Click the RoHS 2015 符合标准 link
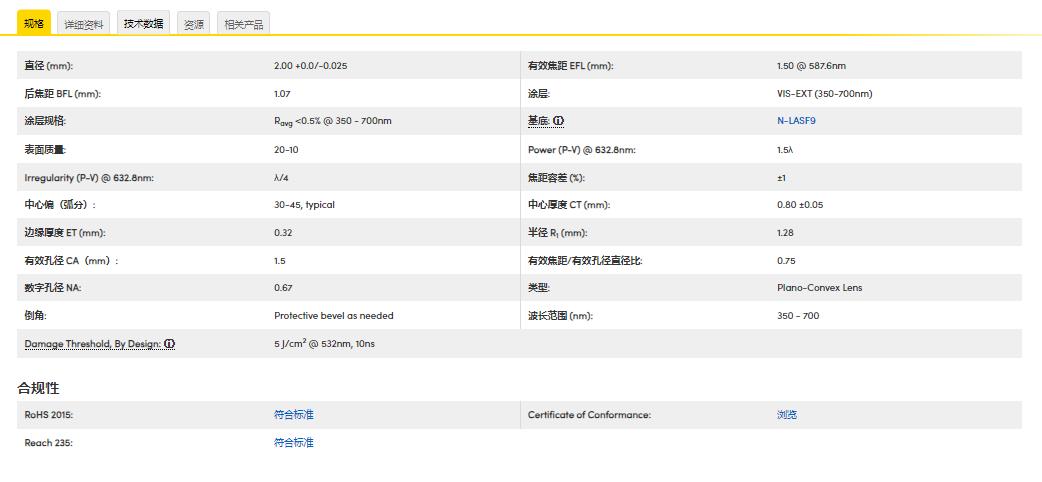Screen dimensions: 1042x482 point(293,414)
